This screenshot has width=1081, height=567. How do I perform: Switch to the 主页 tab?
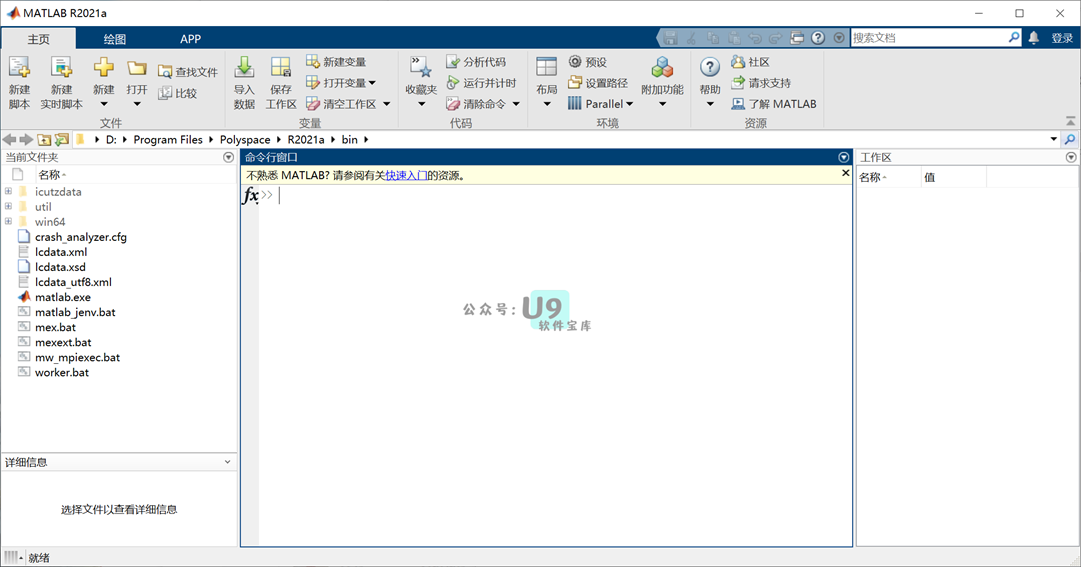[x=39, y=39]
